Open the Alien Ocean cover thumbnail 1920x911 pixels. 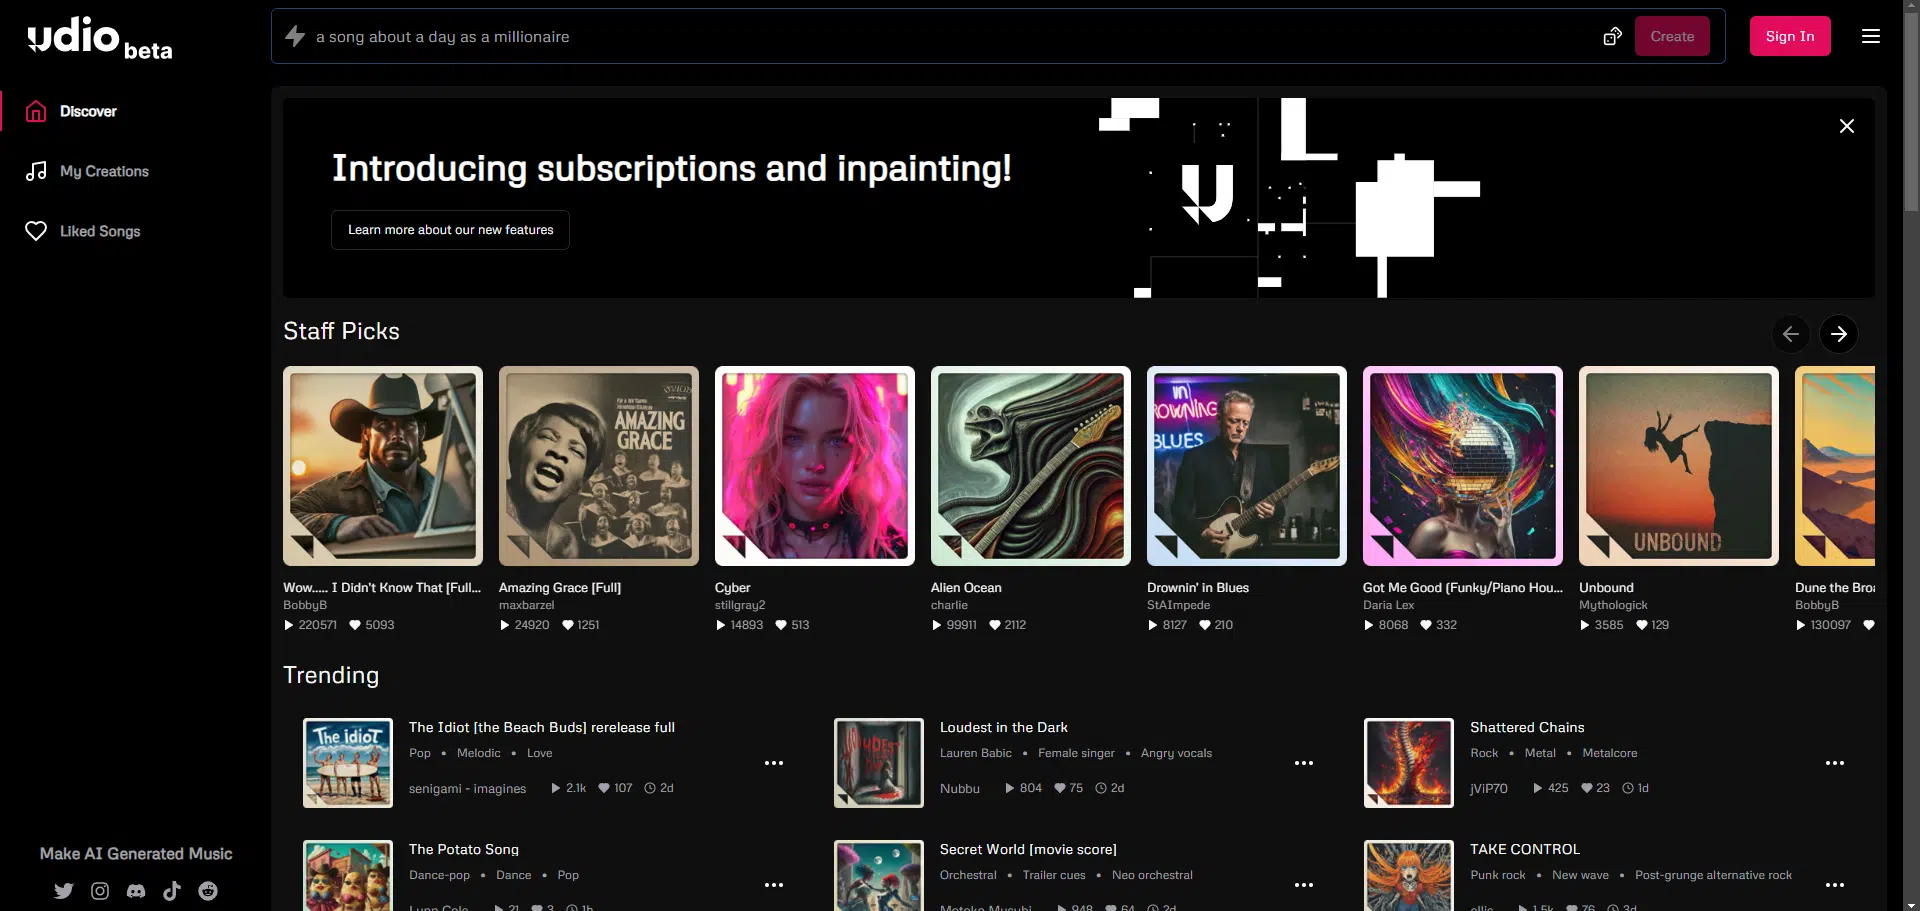point(1030,466)
